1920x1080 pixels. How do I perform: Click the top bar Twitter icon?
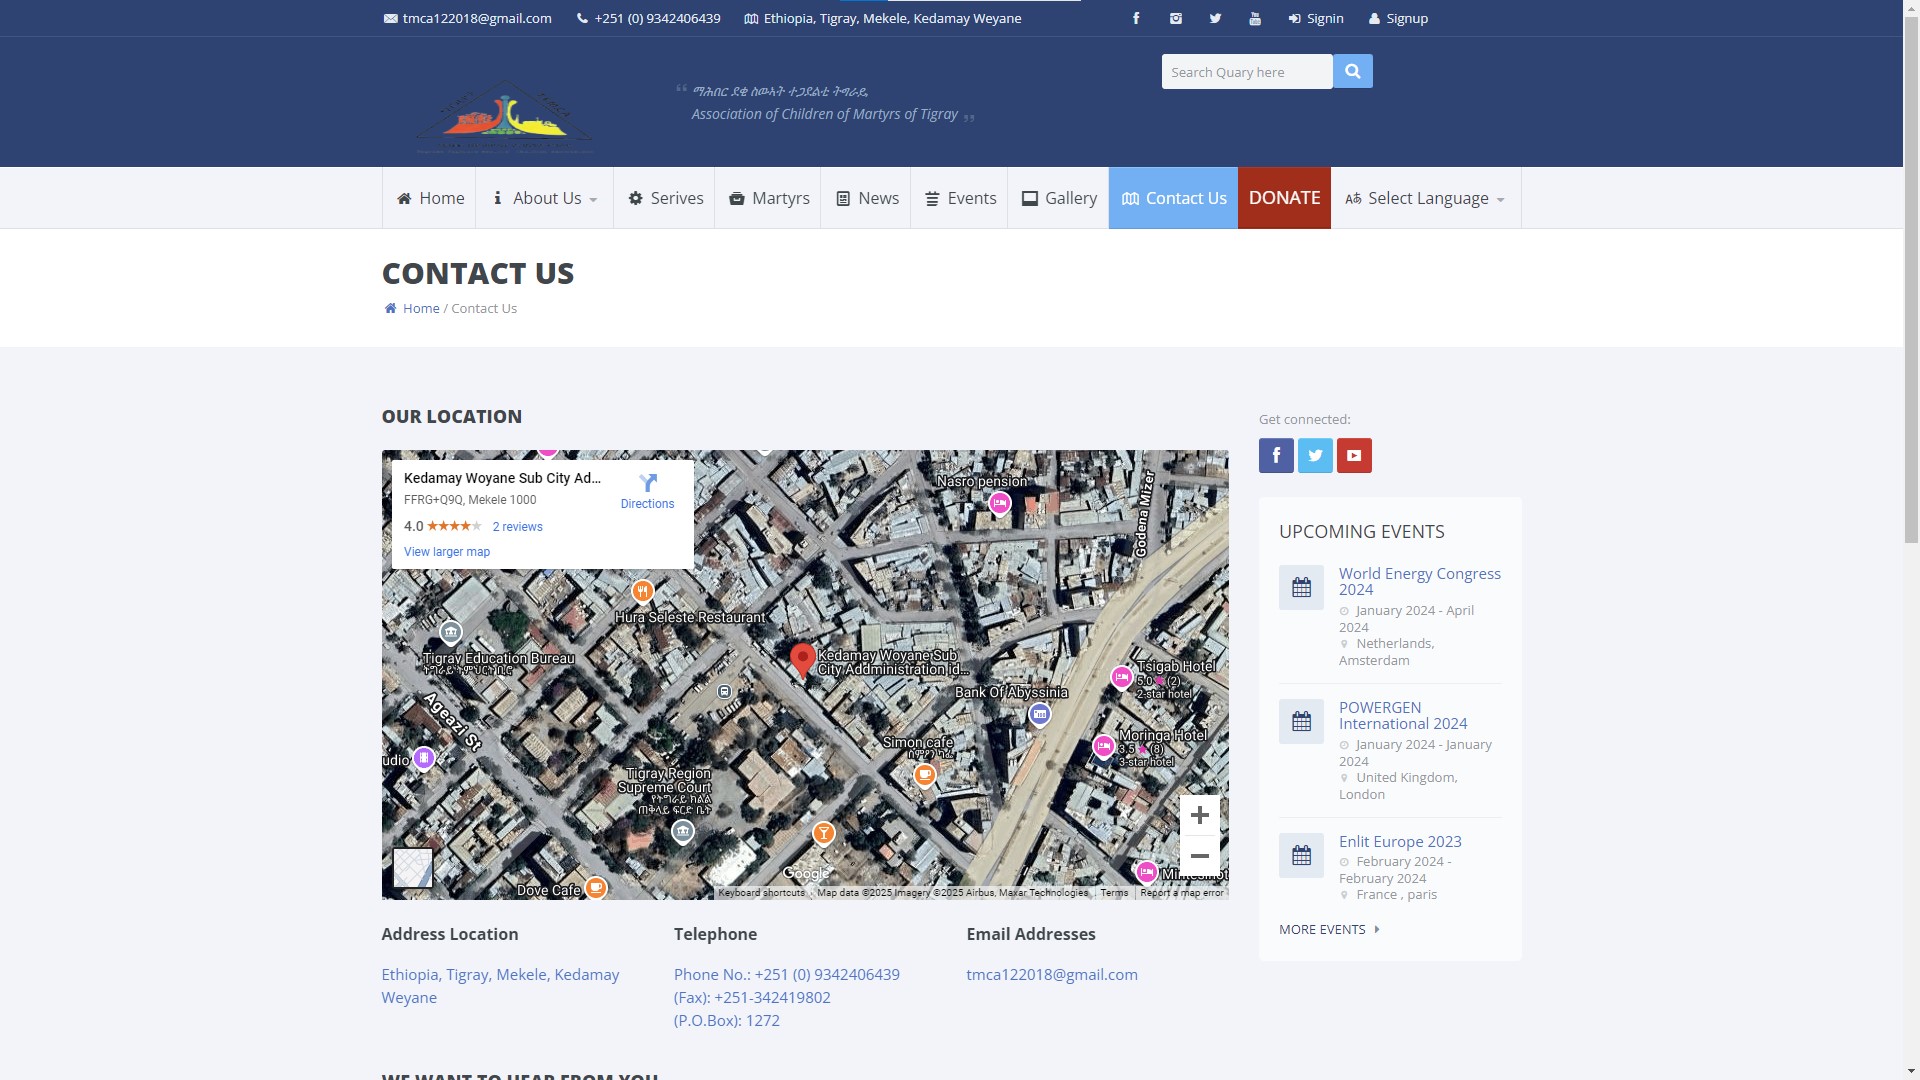click(x=1215, y=18)
